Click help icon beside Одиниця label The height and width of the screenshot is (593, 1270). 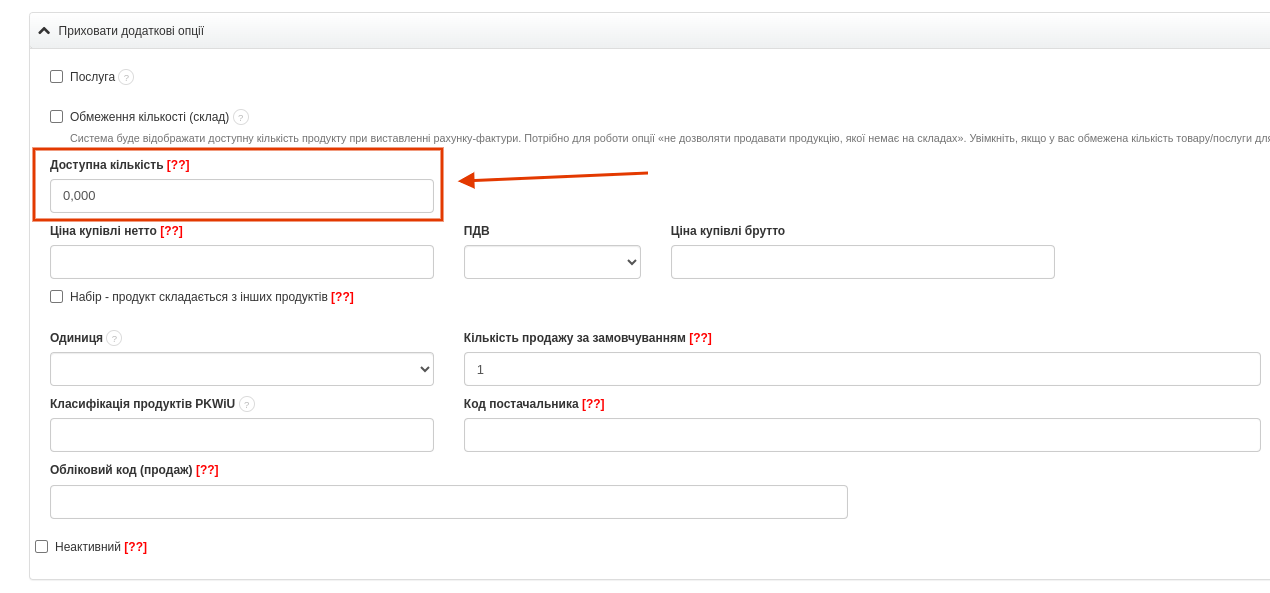(x=114, y=338)
